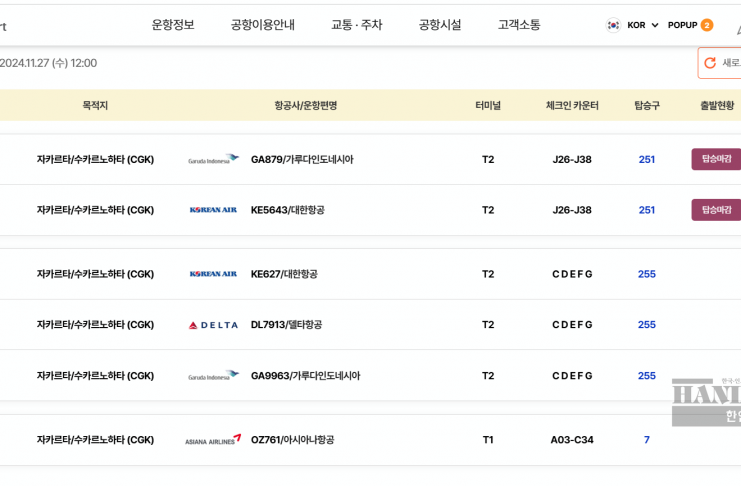Click the Garuda Indonesia logo for GA879
This screenshot has width=741, height=486.
(x=213, y=159)
